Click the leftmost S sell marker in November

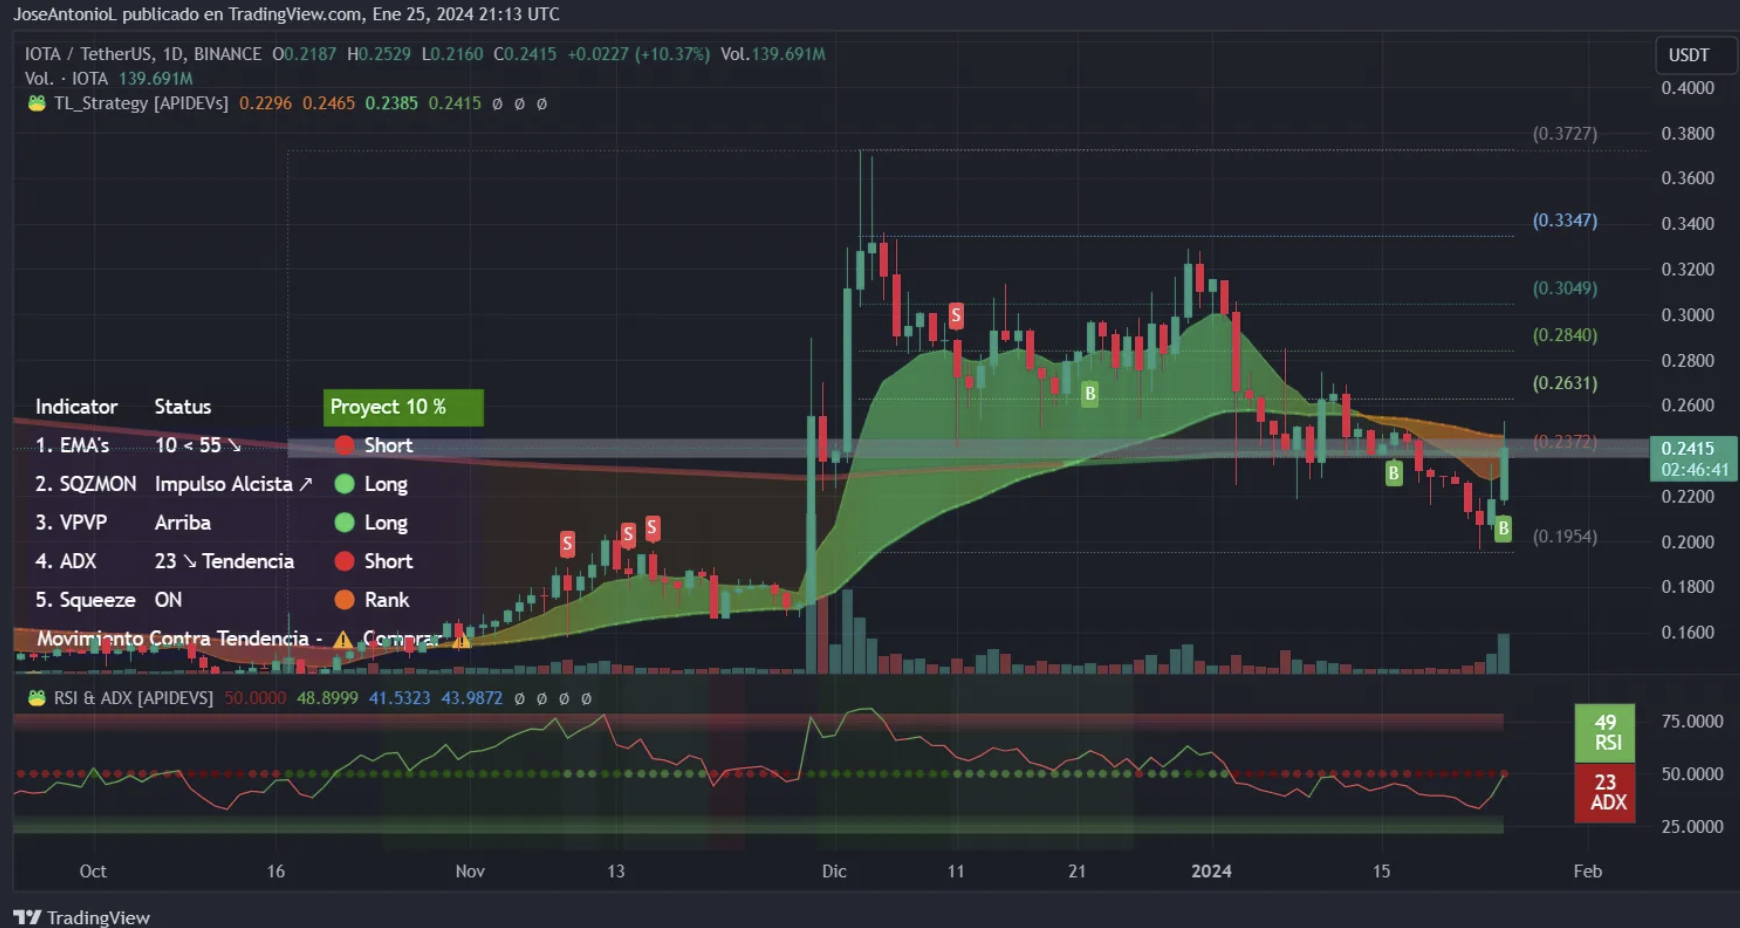(x=567, y=544)
